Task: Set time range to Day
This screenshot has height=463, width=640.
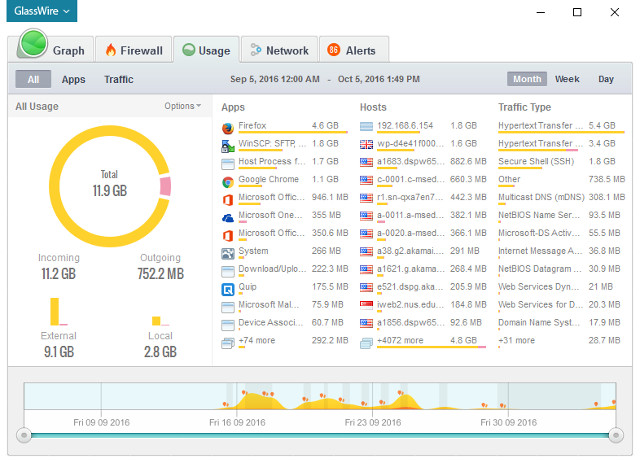Action: tap(606, 79)
